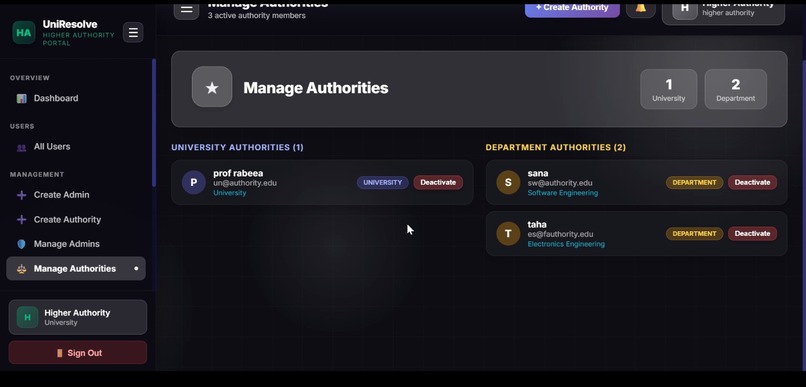This screenshot has width=806, height=387.
Task: Click the All Users people icon
Action: coord(22,147)
